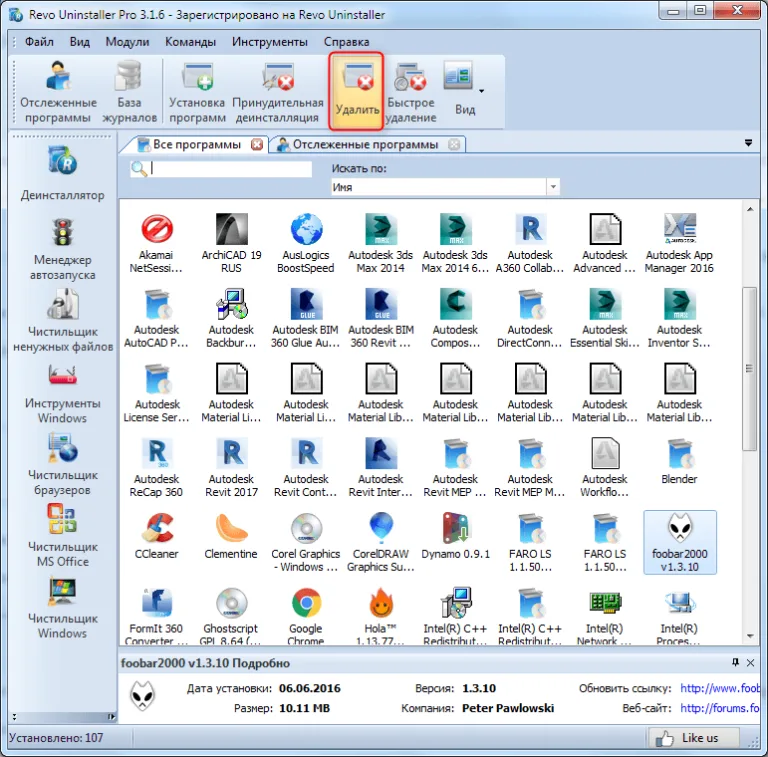Open the База журналов logs database
This screenshot has width=768, height=757.
click(129, 92)
